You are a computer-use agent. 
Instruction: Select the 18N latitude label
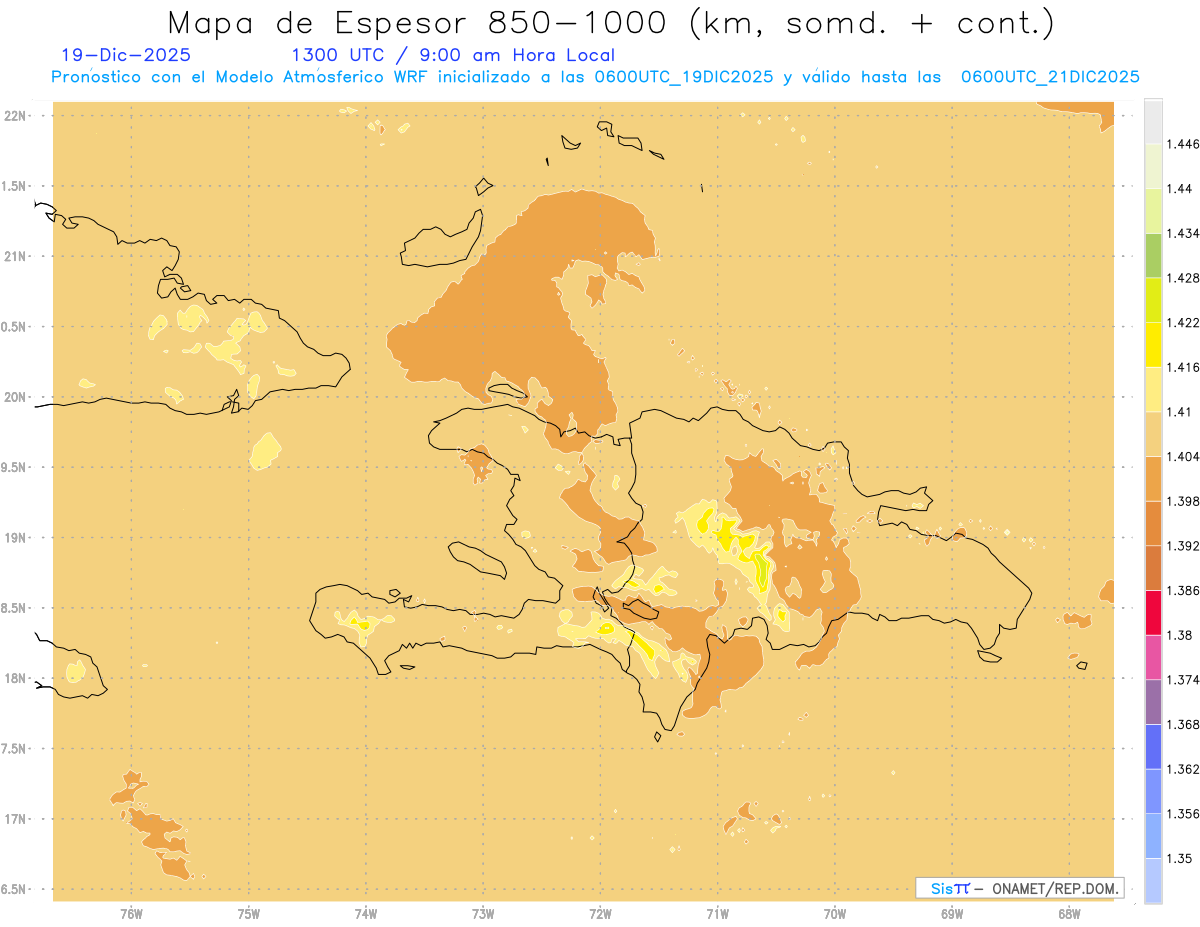coord(17,678)
